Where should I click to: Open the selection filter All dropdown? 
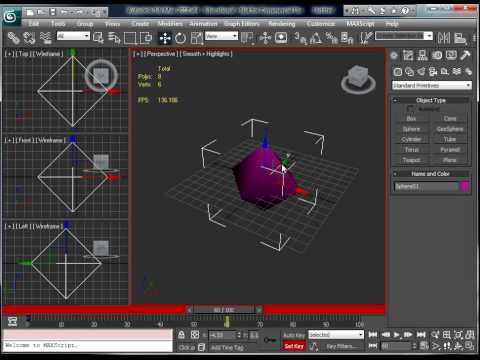(x=73, y=36)
